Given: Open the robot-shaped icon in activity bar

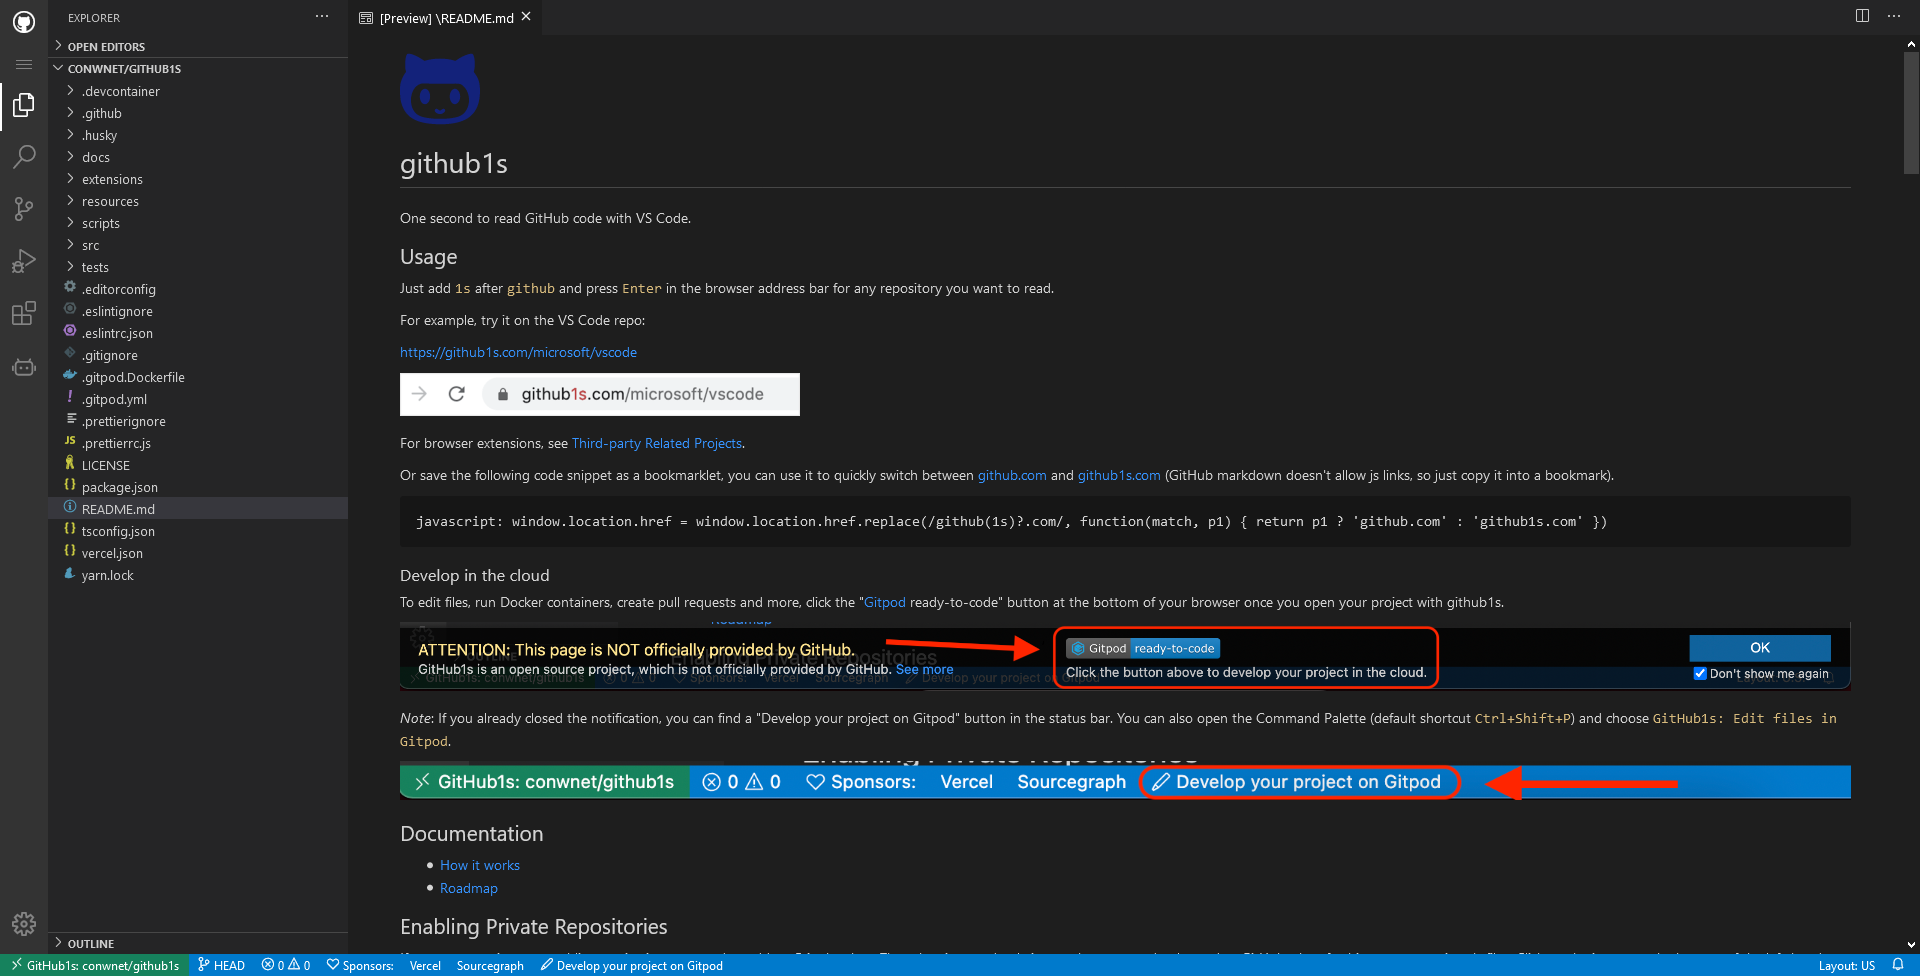Looking at the screenshot, I should click(x=24, y=367).
